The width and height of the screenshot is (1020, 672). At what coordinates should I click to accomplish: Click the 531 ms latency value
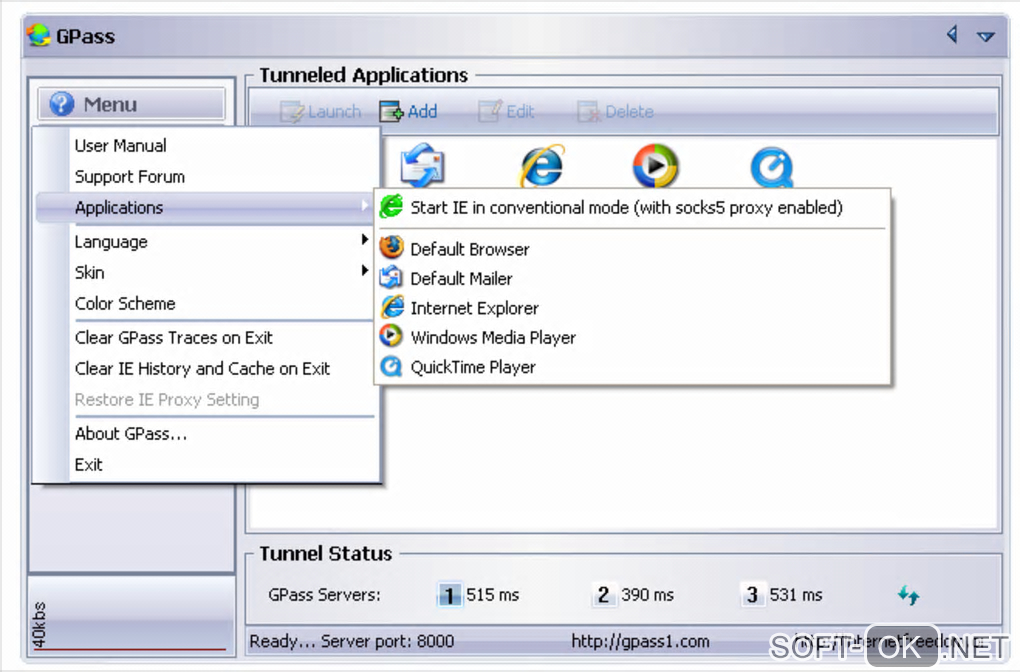[796, 595]
